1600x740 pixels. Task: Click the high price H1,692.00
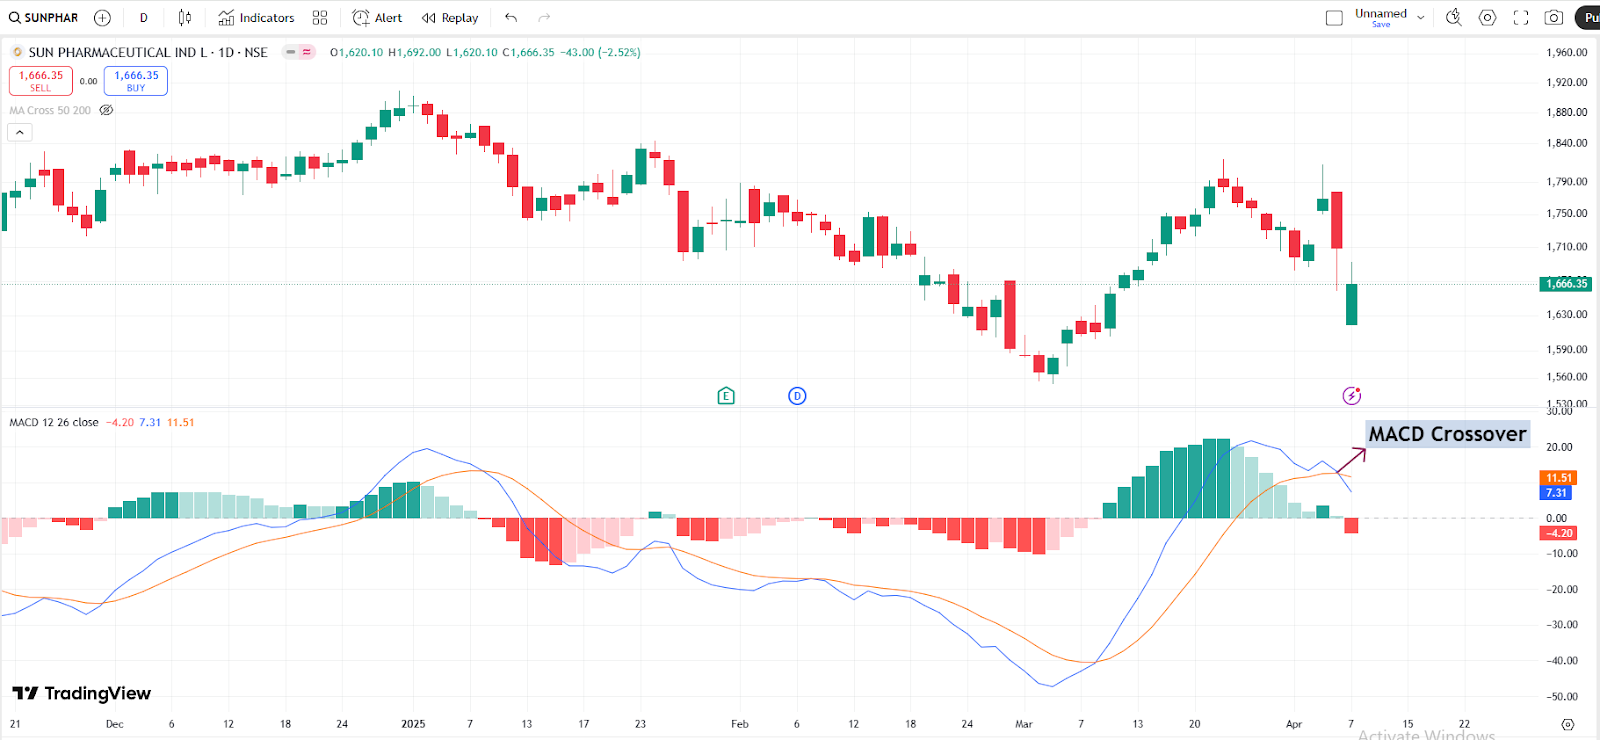(x=414, y=52)
